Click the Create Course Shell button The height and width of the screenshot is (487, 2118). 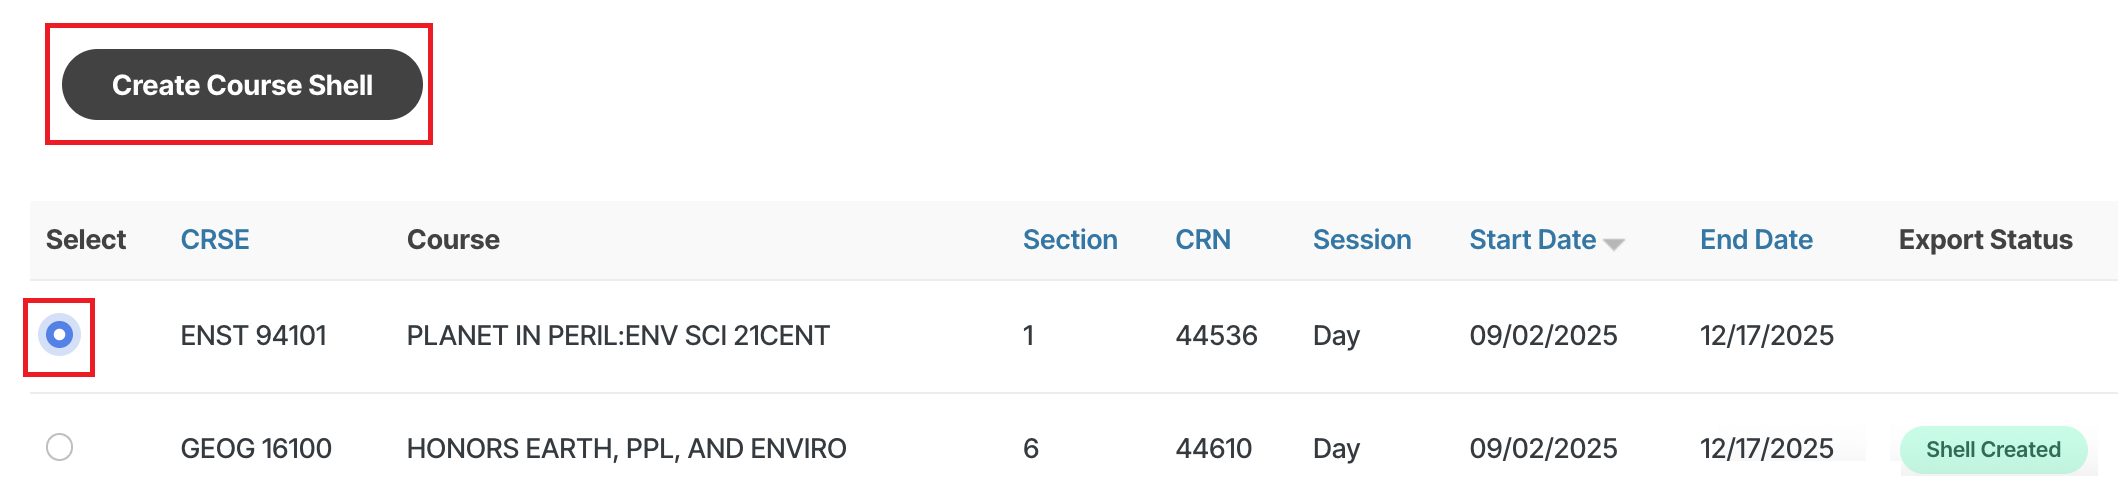pyautogui.click(x=242, y=85)
